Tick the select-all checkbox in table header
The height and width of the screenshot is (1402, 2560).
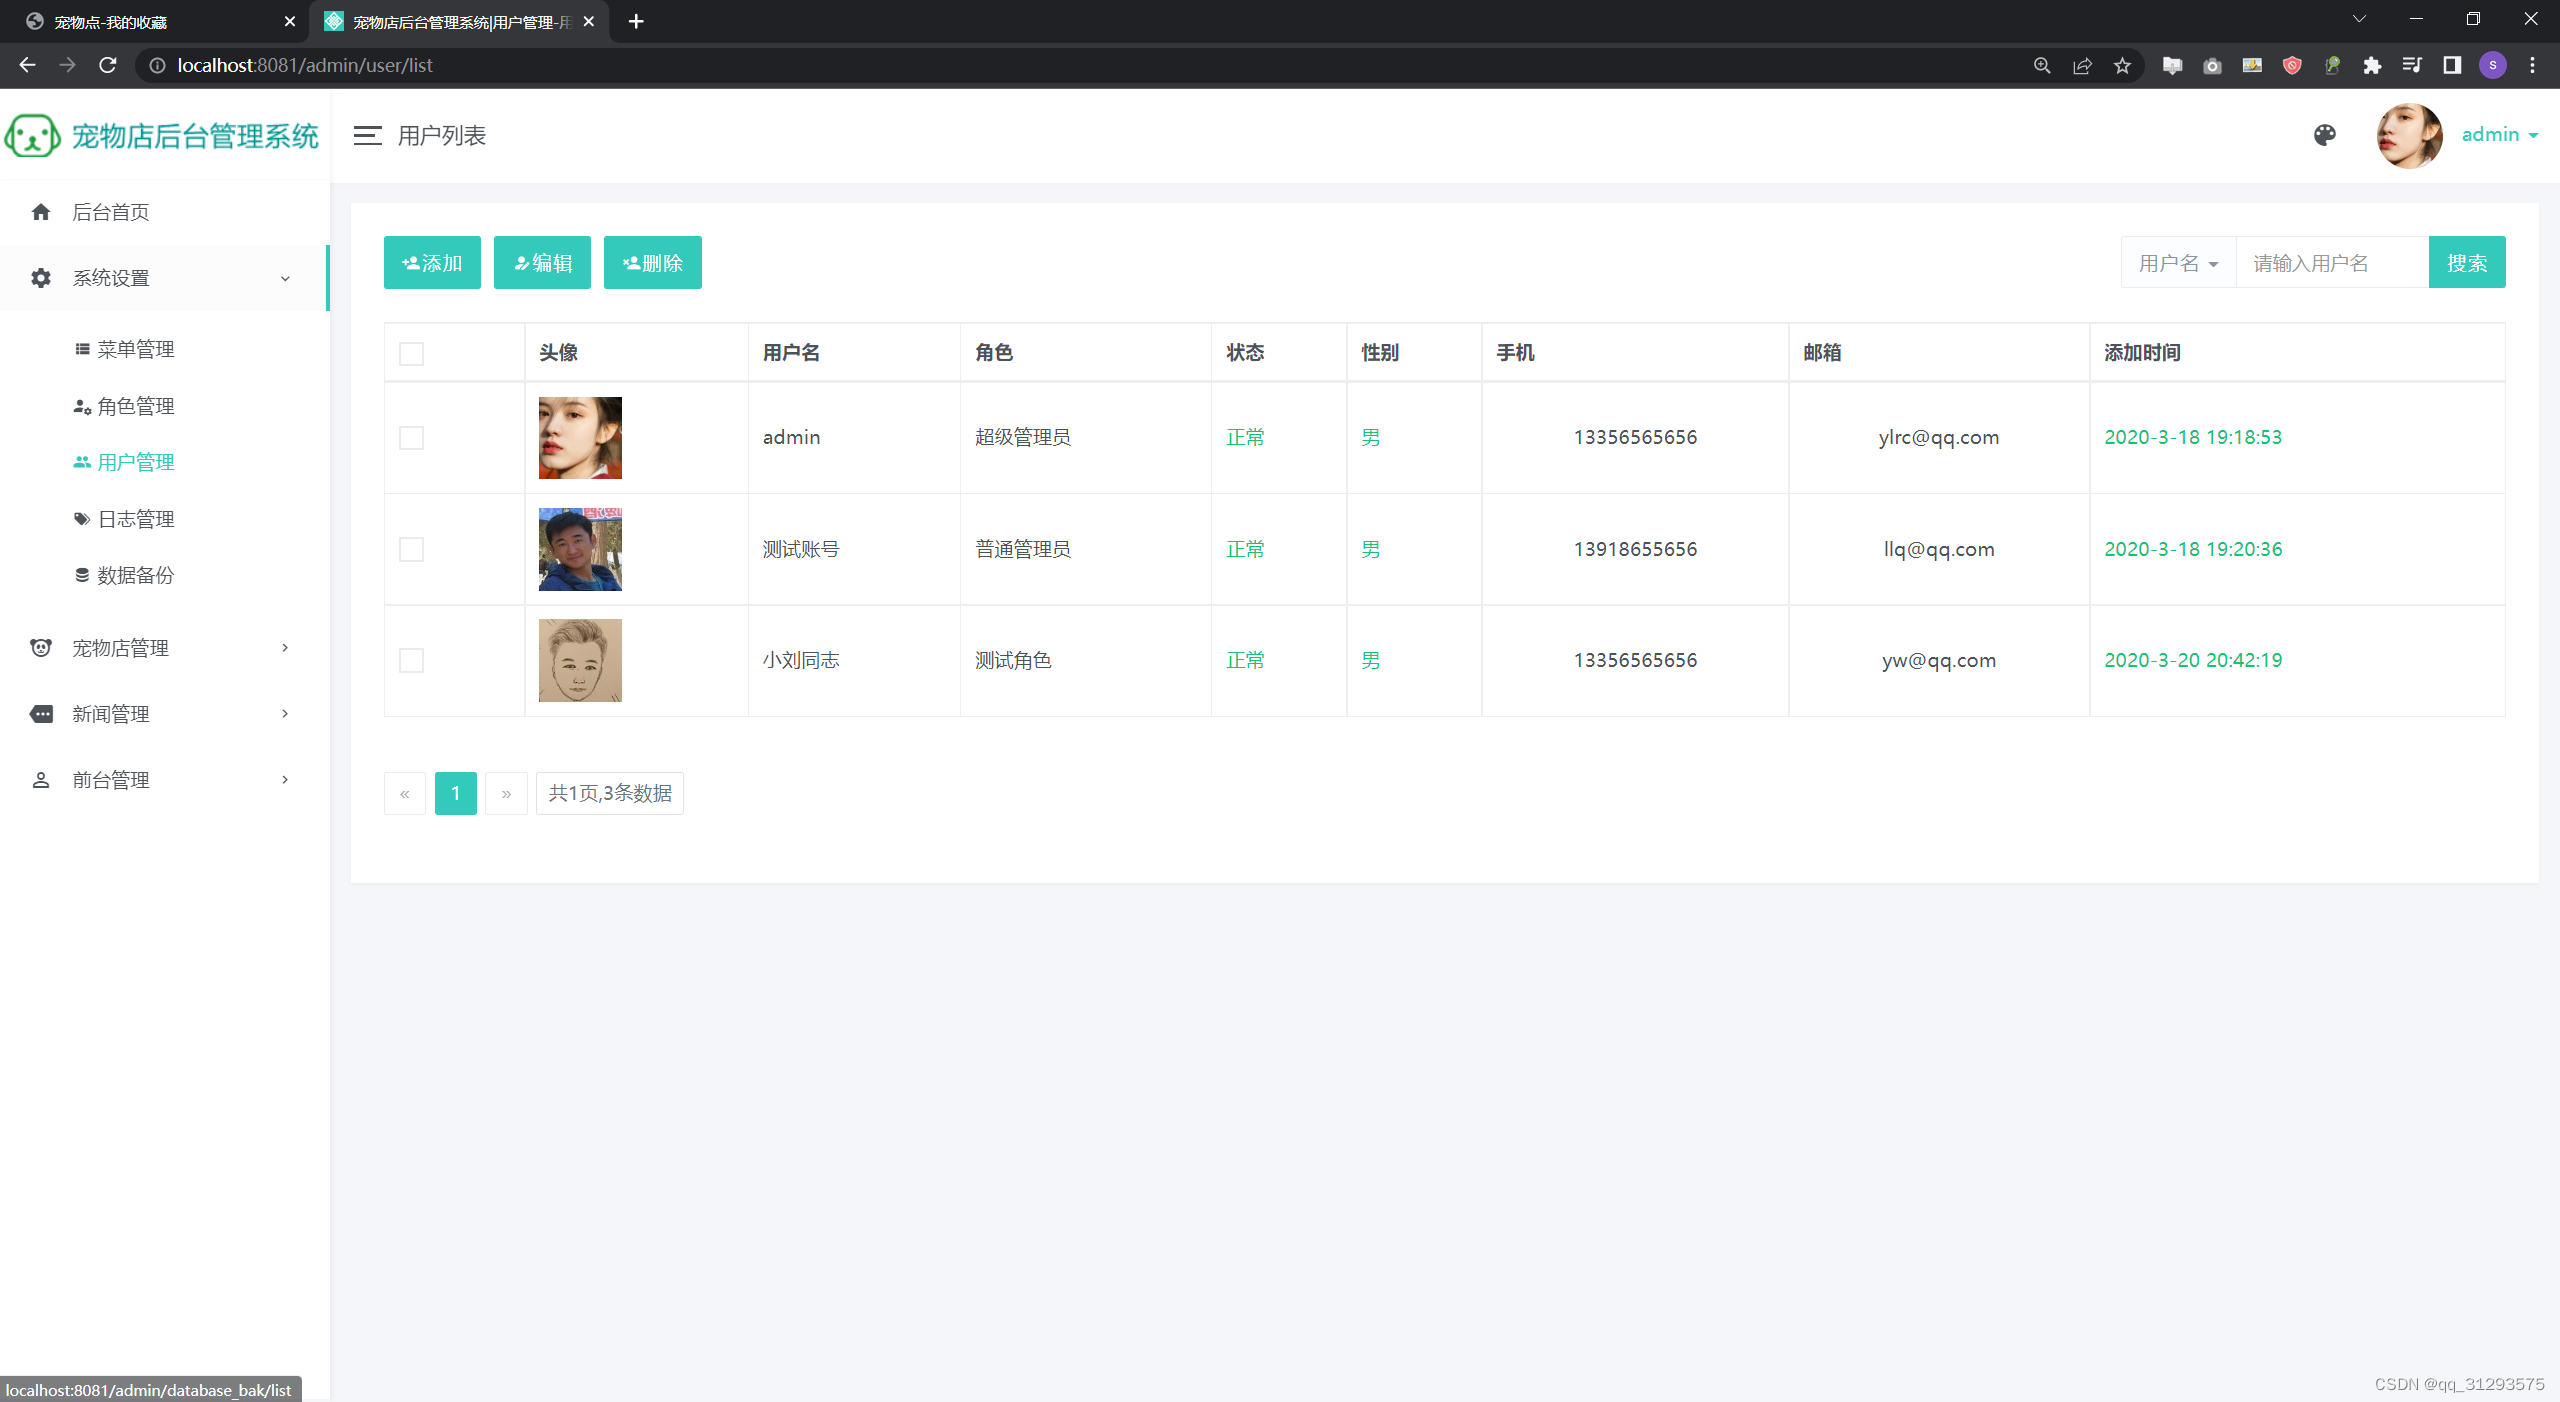point(411,354)
